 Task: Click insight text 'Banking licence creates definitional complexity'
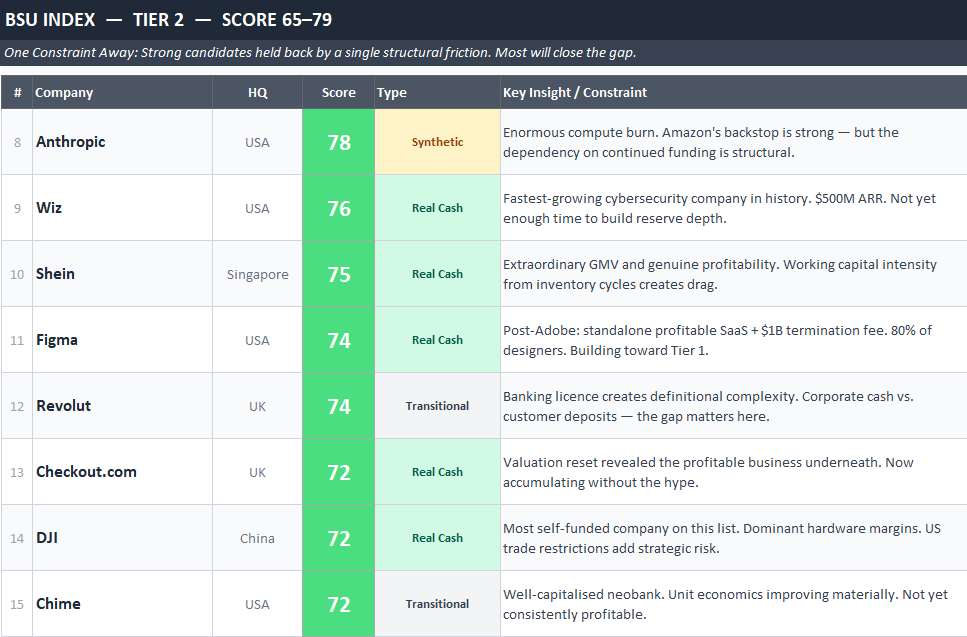[650, 397]
